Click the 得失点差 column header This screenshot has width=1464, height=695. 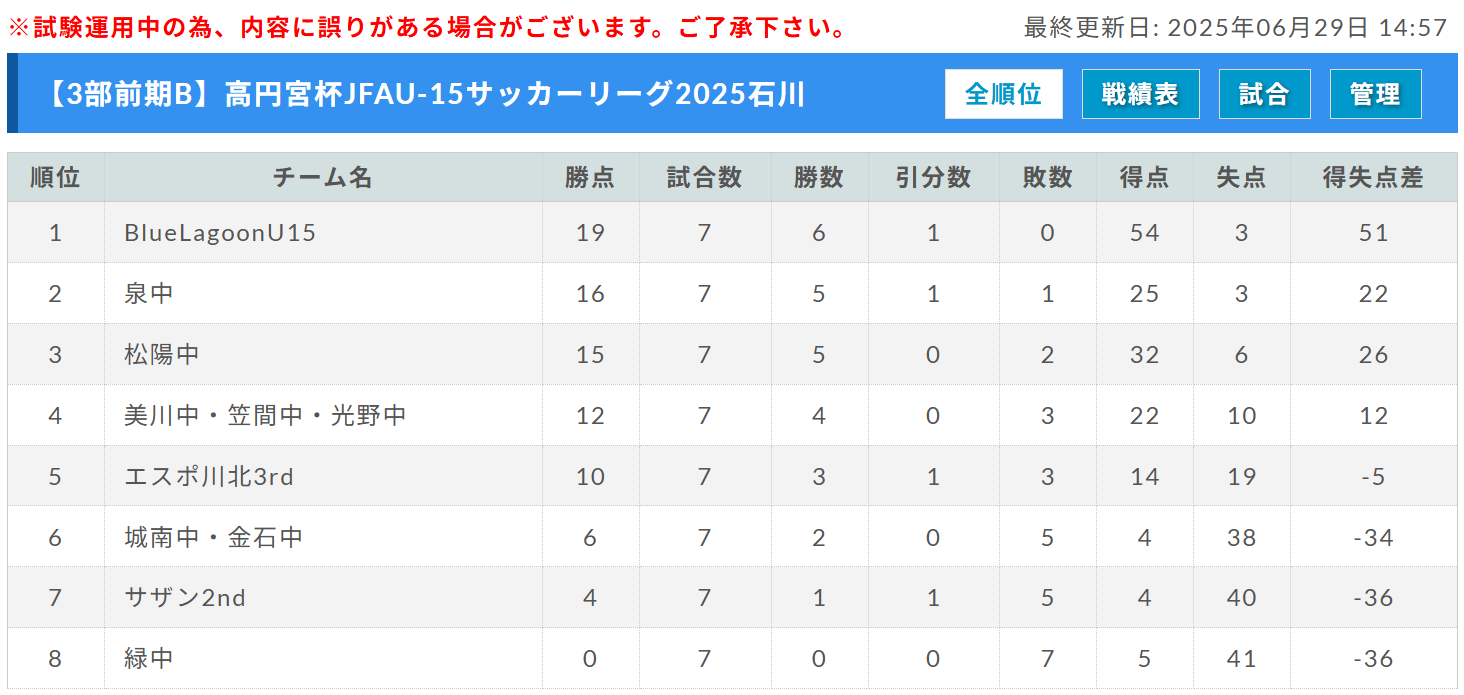click(1373, 178)
